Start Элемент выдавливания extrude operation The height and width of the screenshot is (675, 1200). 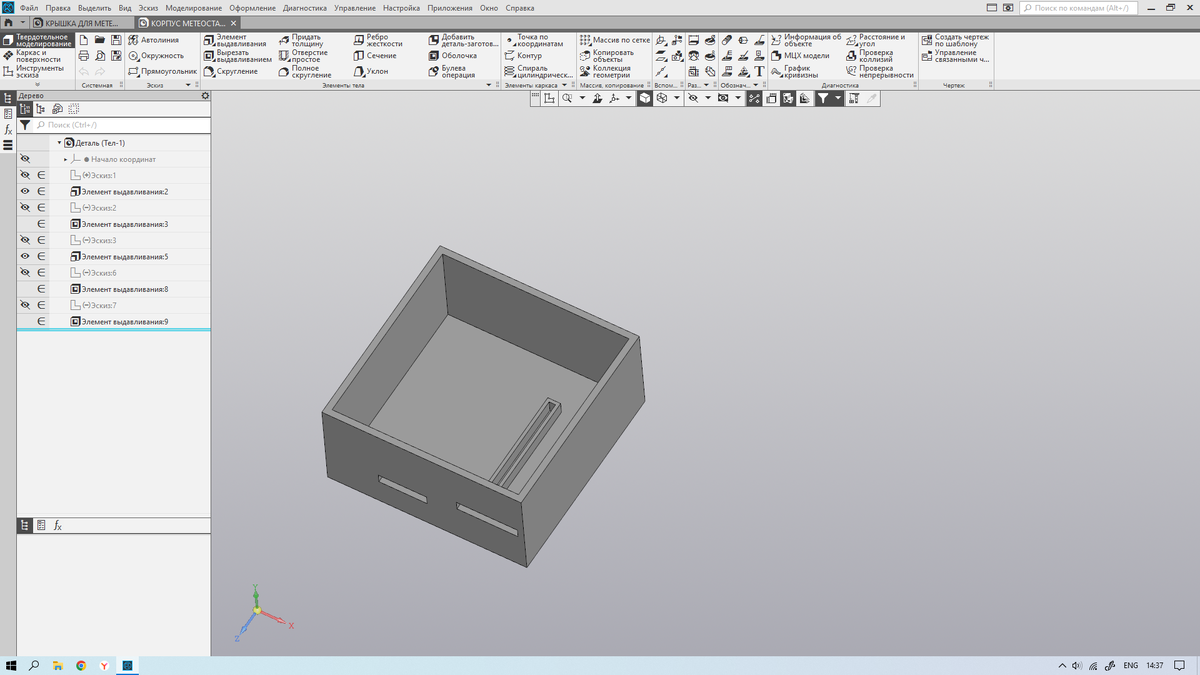pyautogui.click(x=235, y=40)
